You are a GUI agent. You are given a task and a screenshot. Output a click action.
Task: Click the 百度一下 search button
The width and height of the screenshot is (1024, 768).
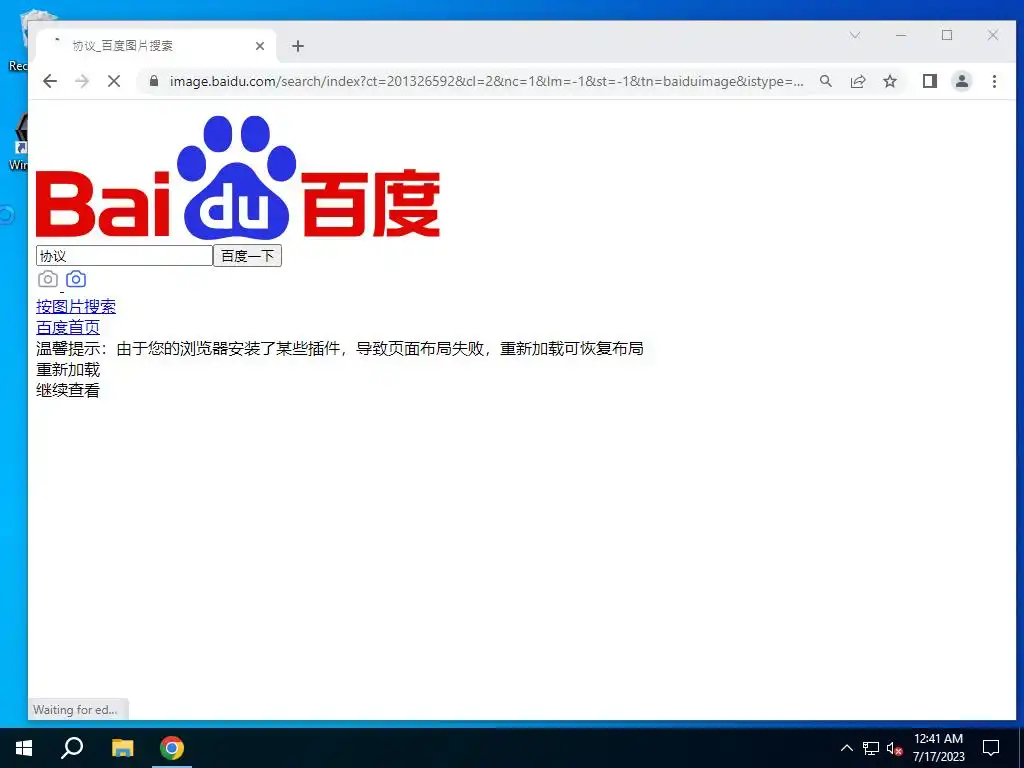[248, 256]
